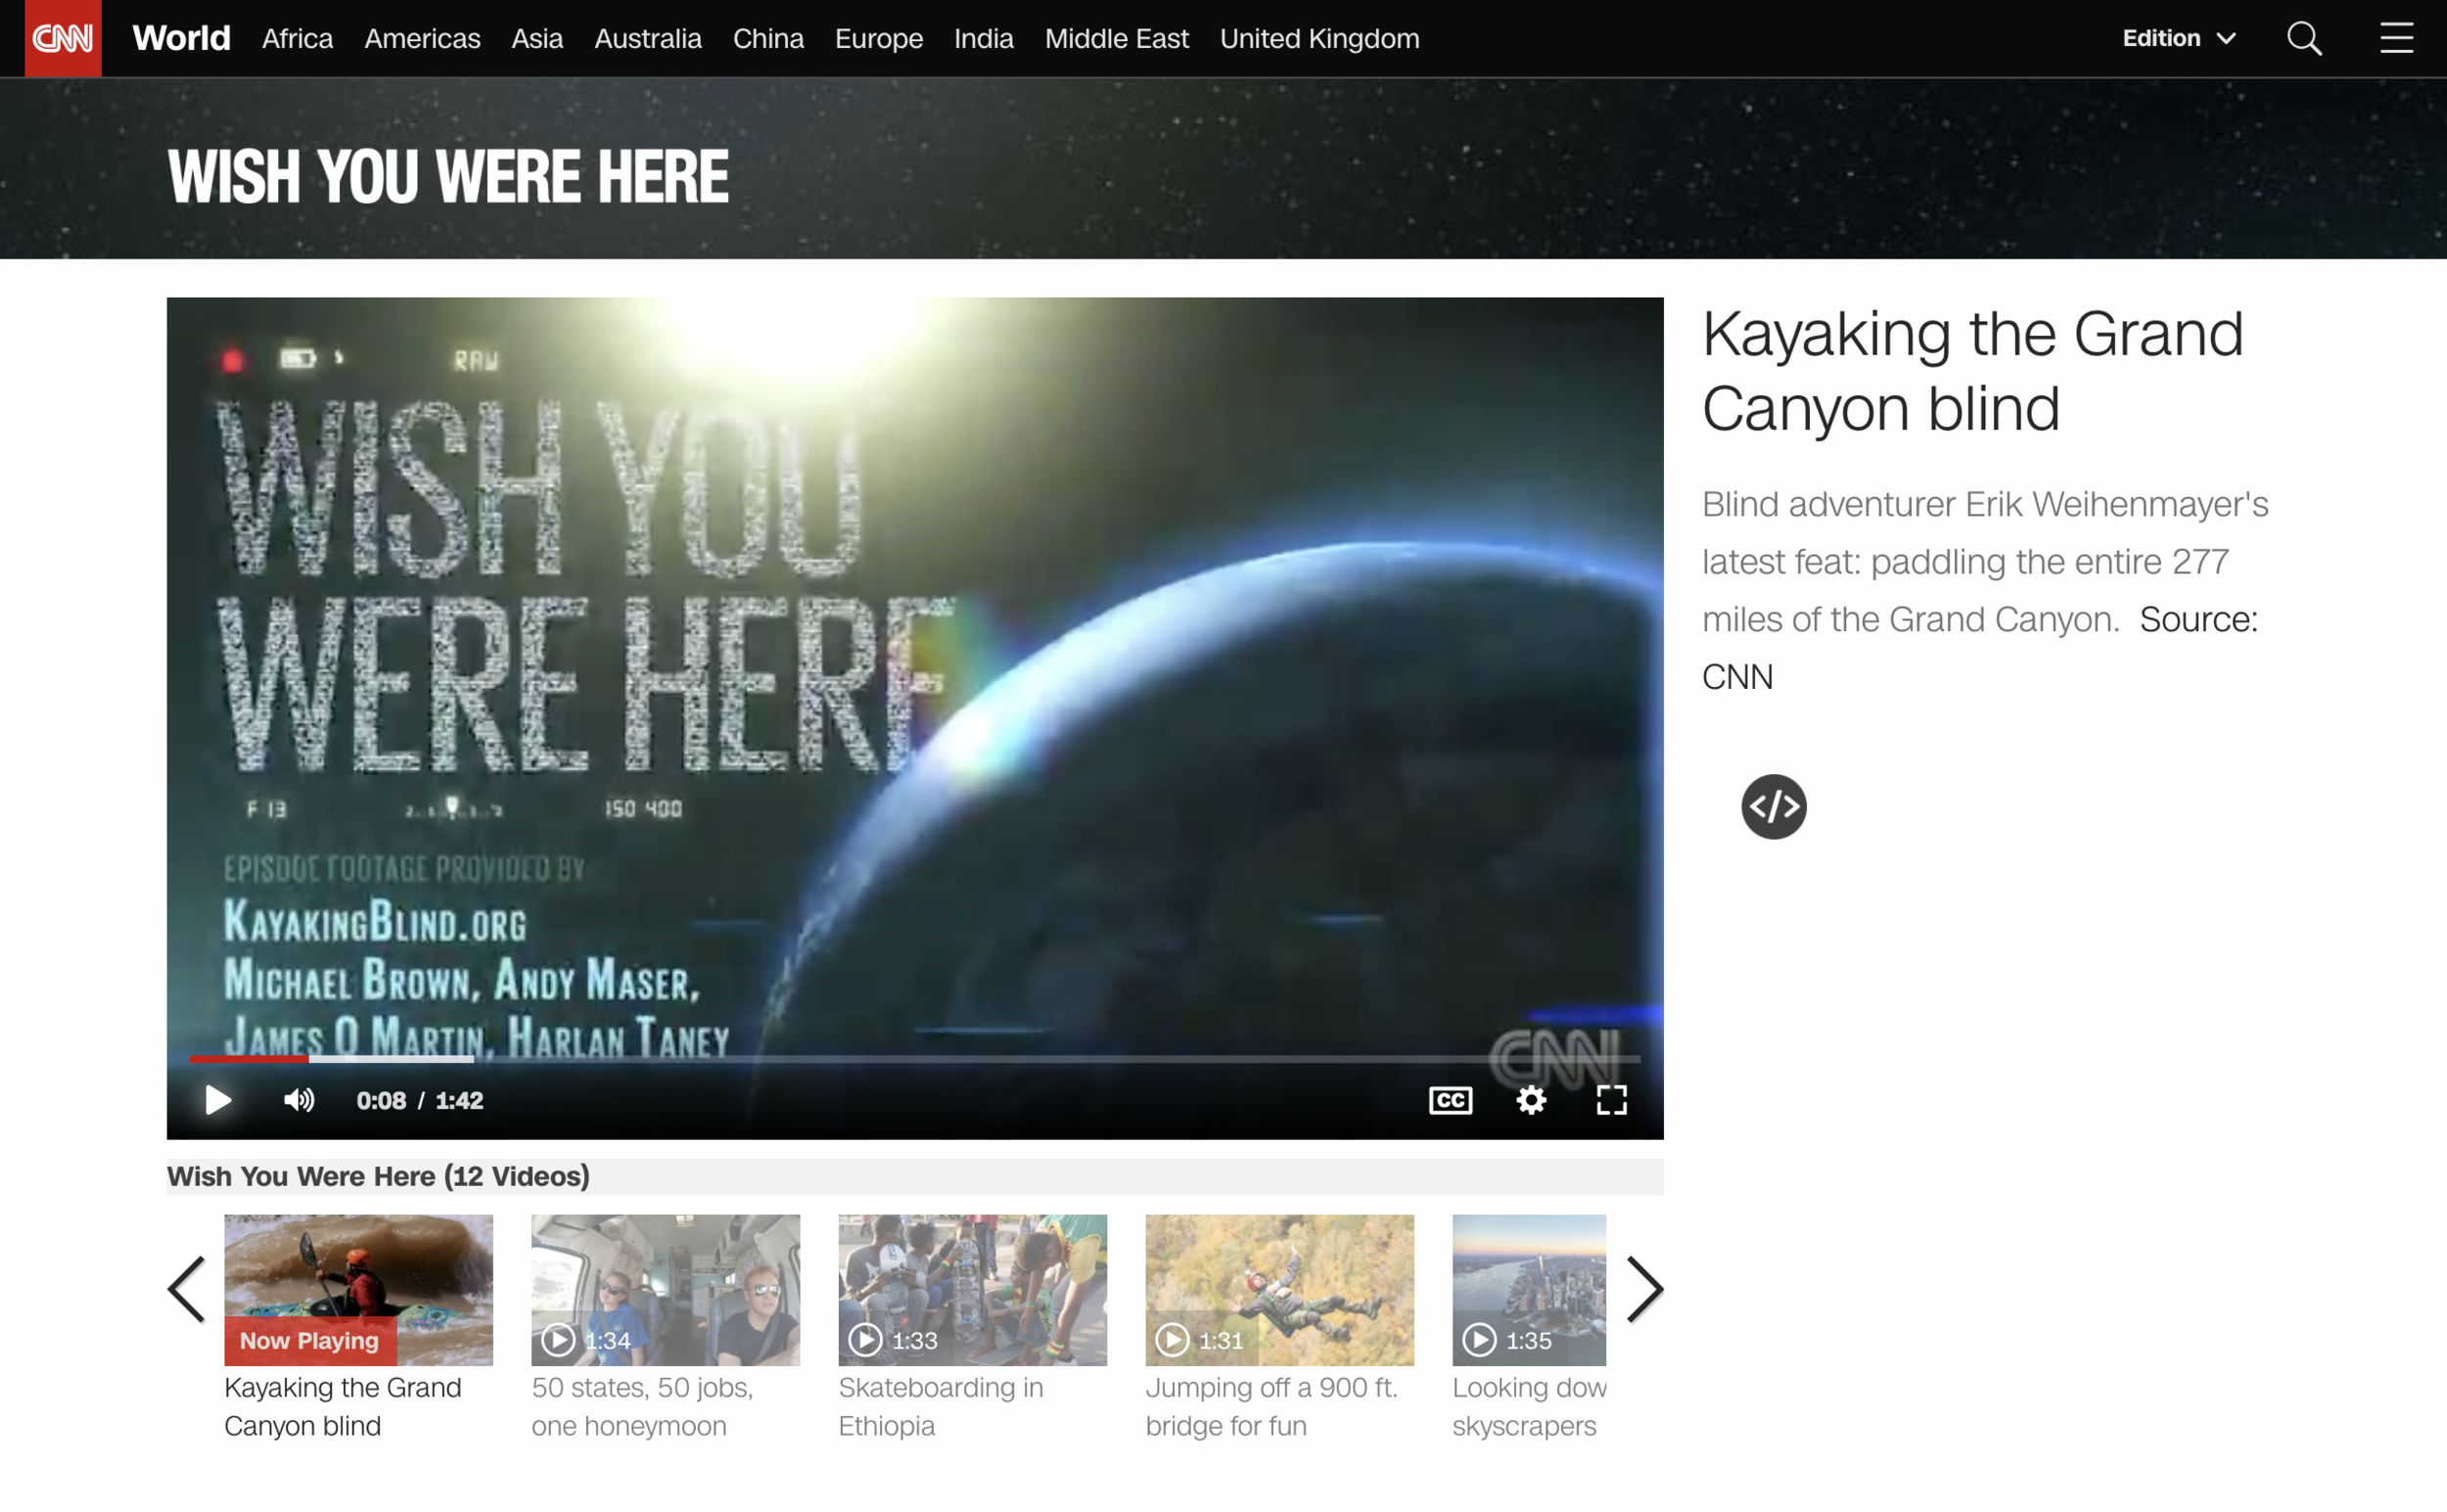Viewport: 2447px width, 1512px height.
Task: Select the Jumping off bridge thumbnail
Action: (x=1279, y=1290)
